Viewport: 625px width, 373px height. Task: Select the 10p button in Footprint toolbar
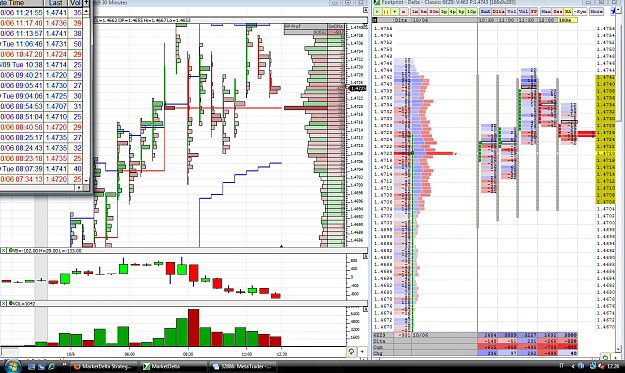(471, 12)
